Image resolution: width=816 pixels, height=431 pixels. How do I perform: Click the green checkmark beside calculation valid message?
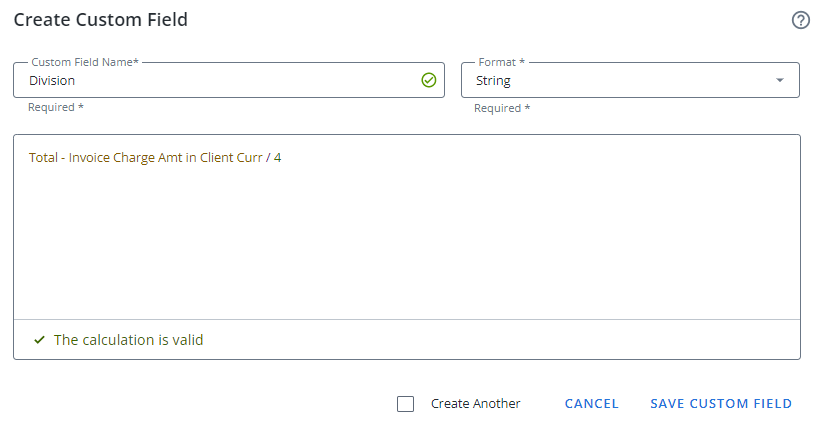pos(40,340)
